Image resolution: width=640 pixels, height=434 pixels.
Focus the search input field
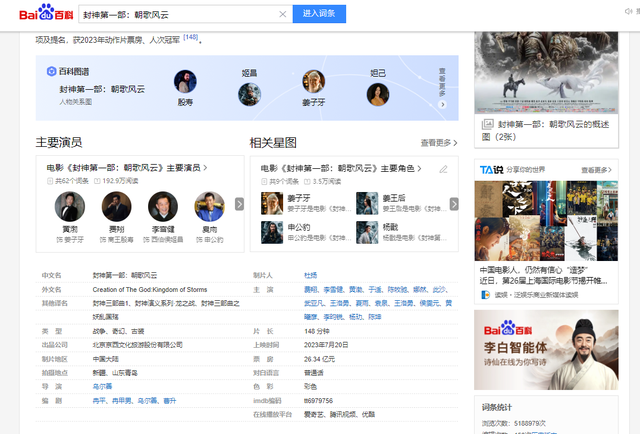pyautogui.click(x=179, y=14)
